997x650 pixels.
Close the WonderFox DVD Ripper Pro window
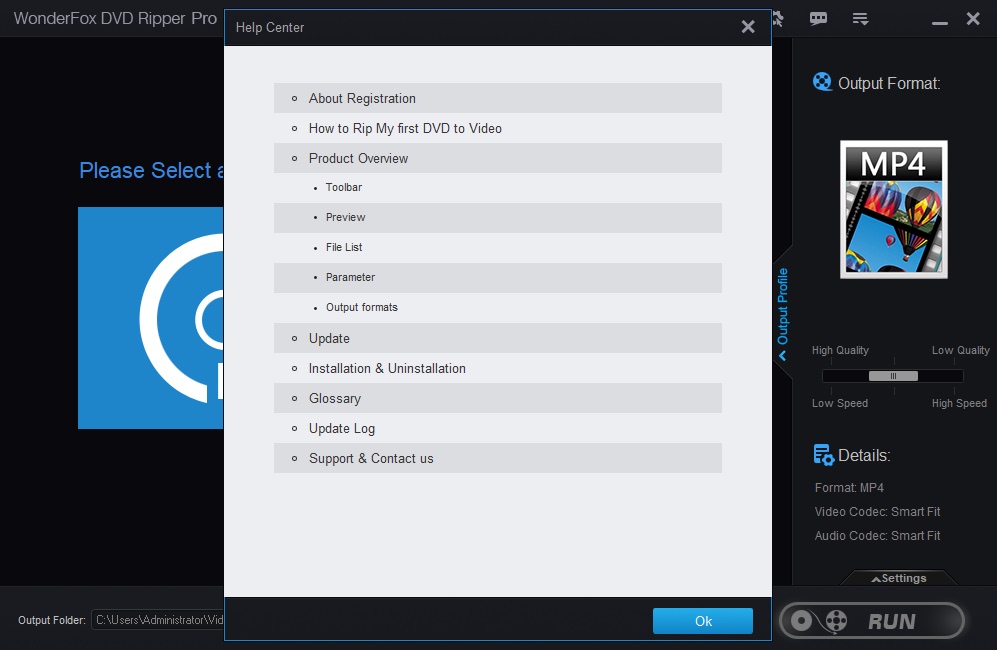(x=973, y=18)
